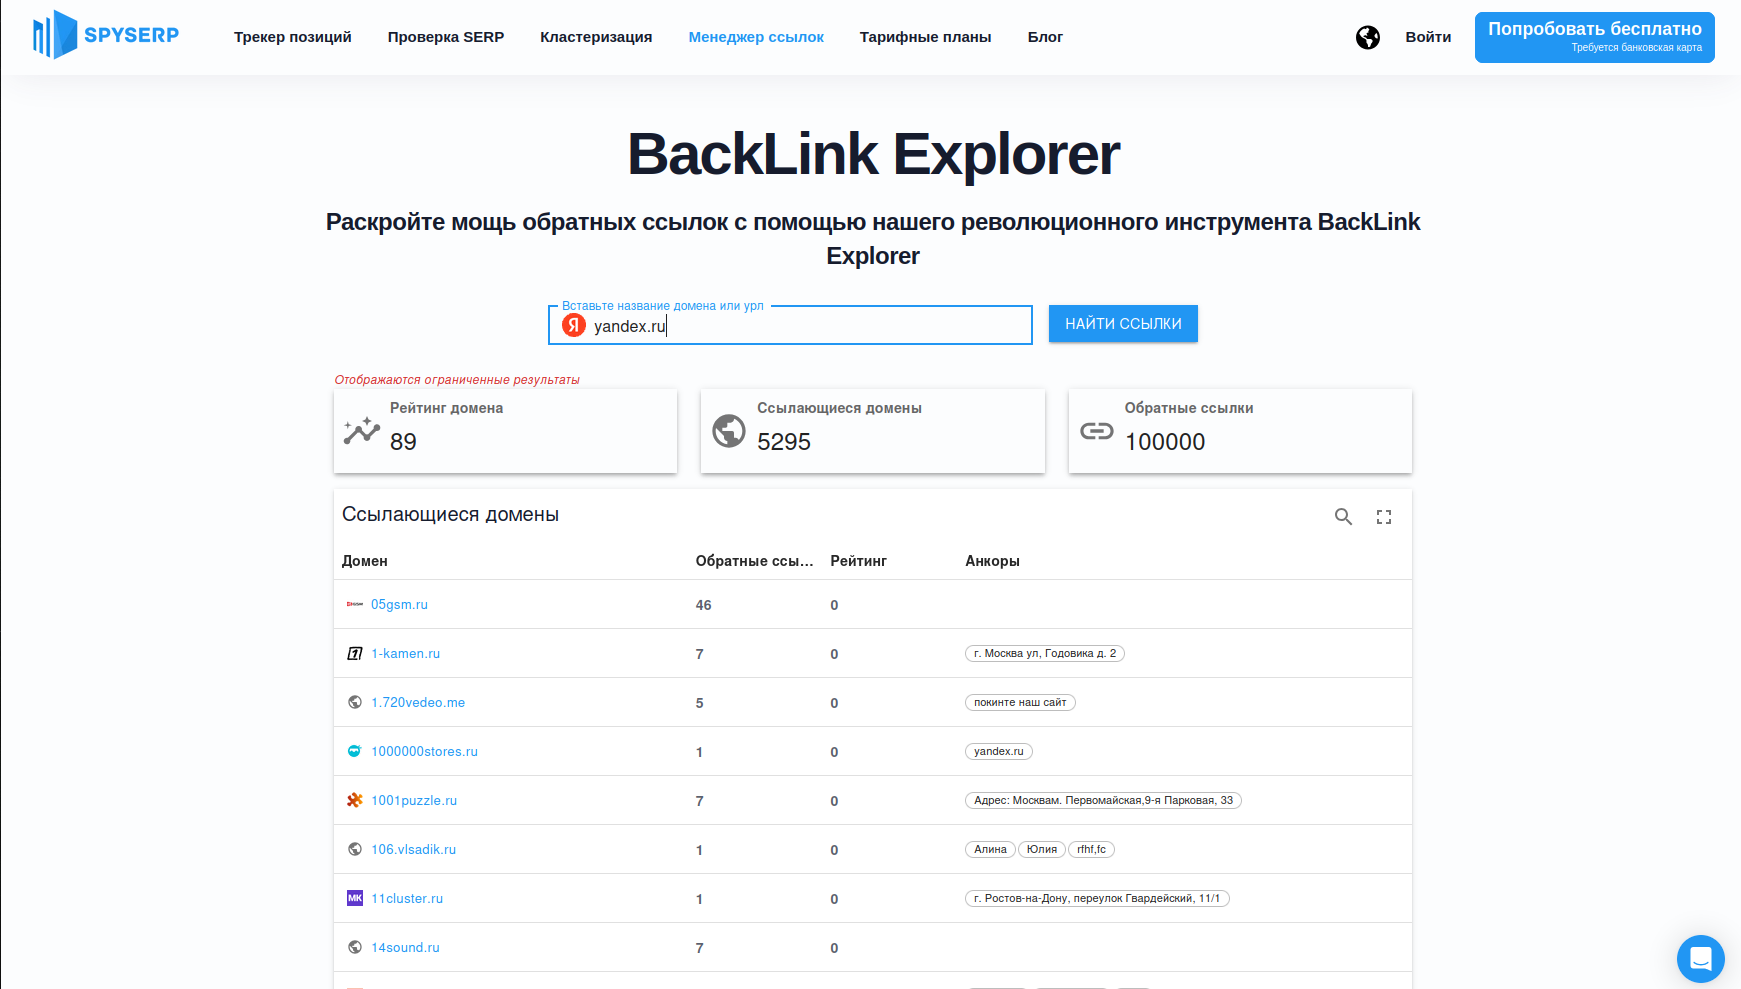The image size is (1741, 989).
Task: Click the backlinks chain link icon
Action: pos(1096,431)
